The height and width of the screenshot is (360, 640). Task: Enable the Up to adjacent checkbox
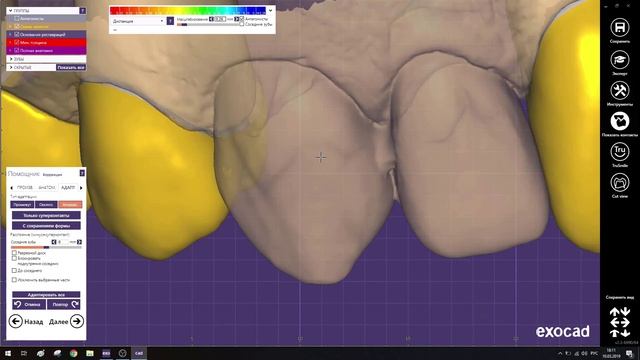click(14, 271)
